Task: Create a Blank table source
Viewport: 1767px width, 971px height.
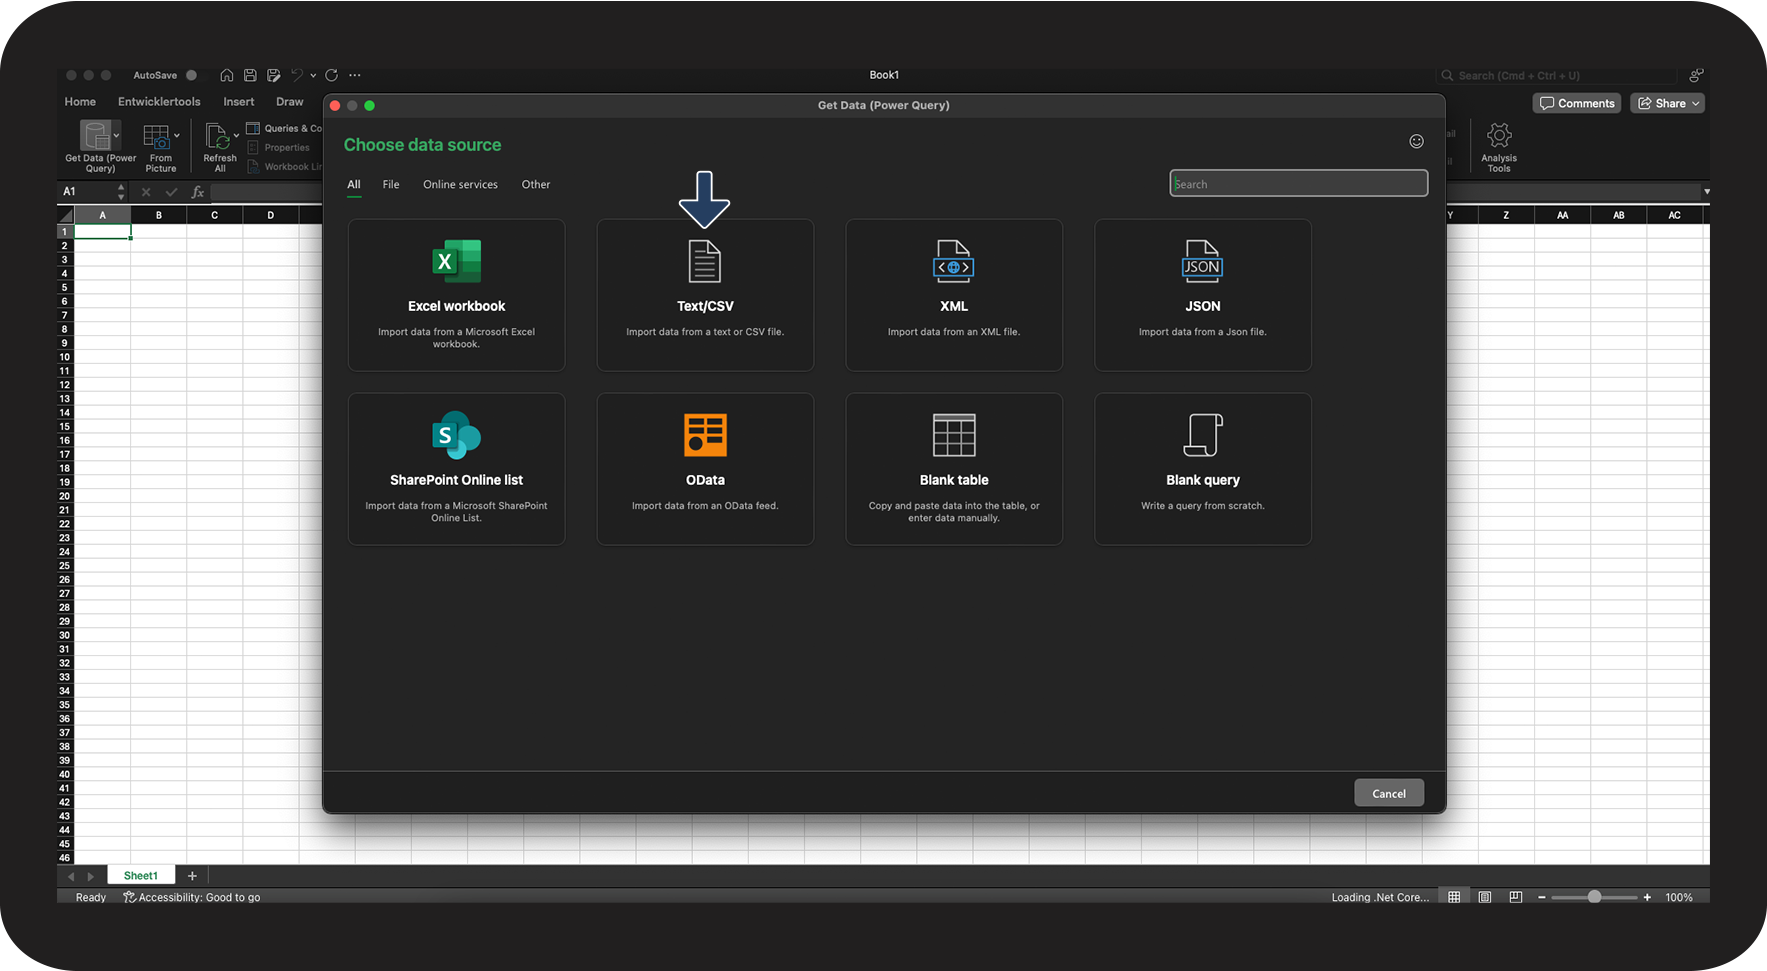Action: point(953,469)
